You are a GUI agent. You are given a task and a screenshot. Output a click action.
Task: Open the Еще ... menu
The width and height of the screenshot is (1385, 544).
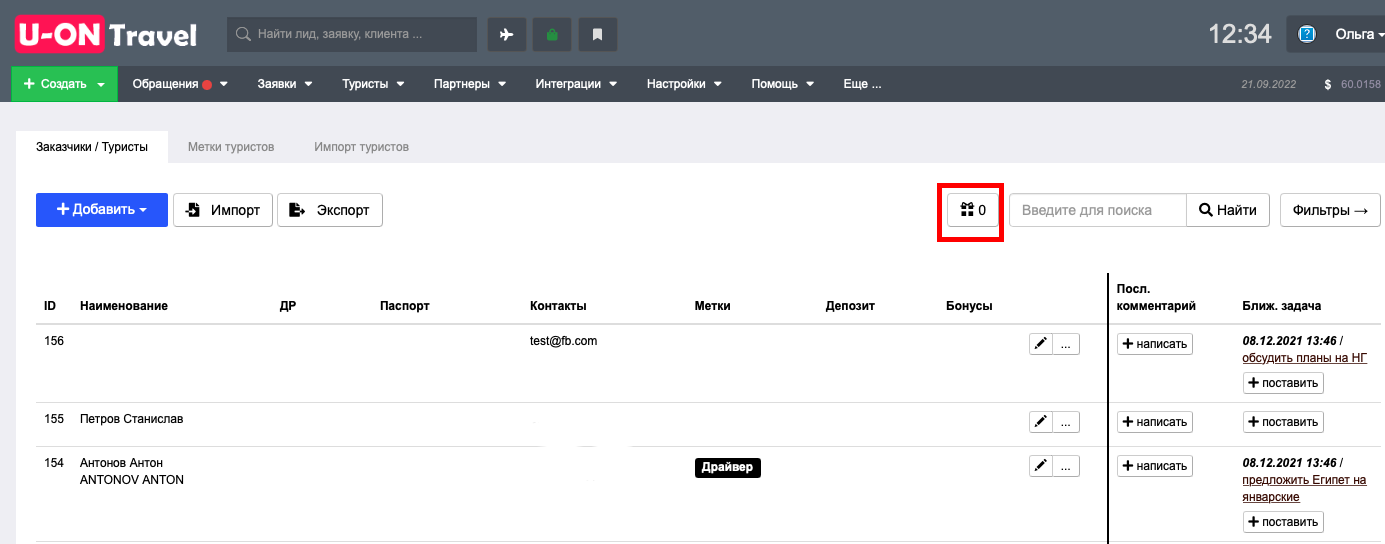862,84
